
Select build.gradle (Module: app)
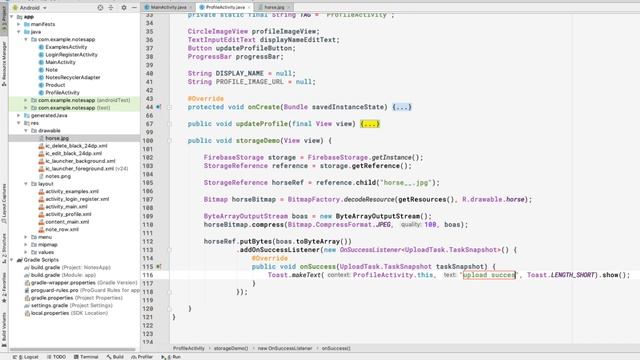(x=63, y=275)
